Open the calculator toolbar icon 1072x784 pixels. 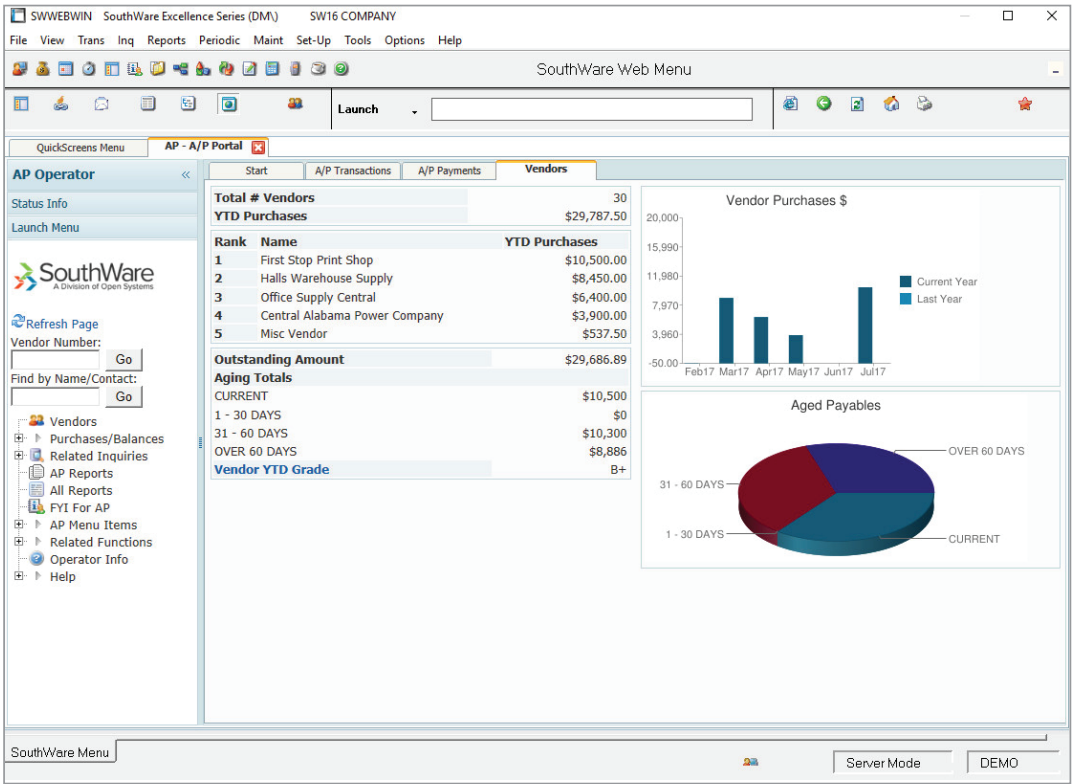click(272, 69)
